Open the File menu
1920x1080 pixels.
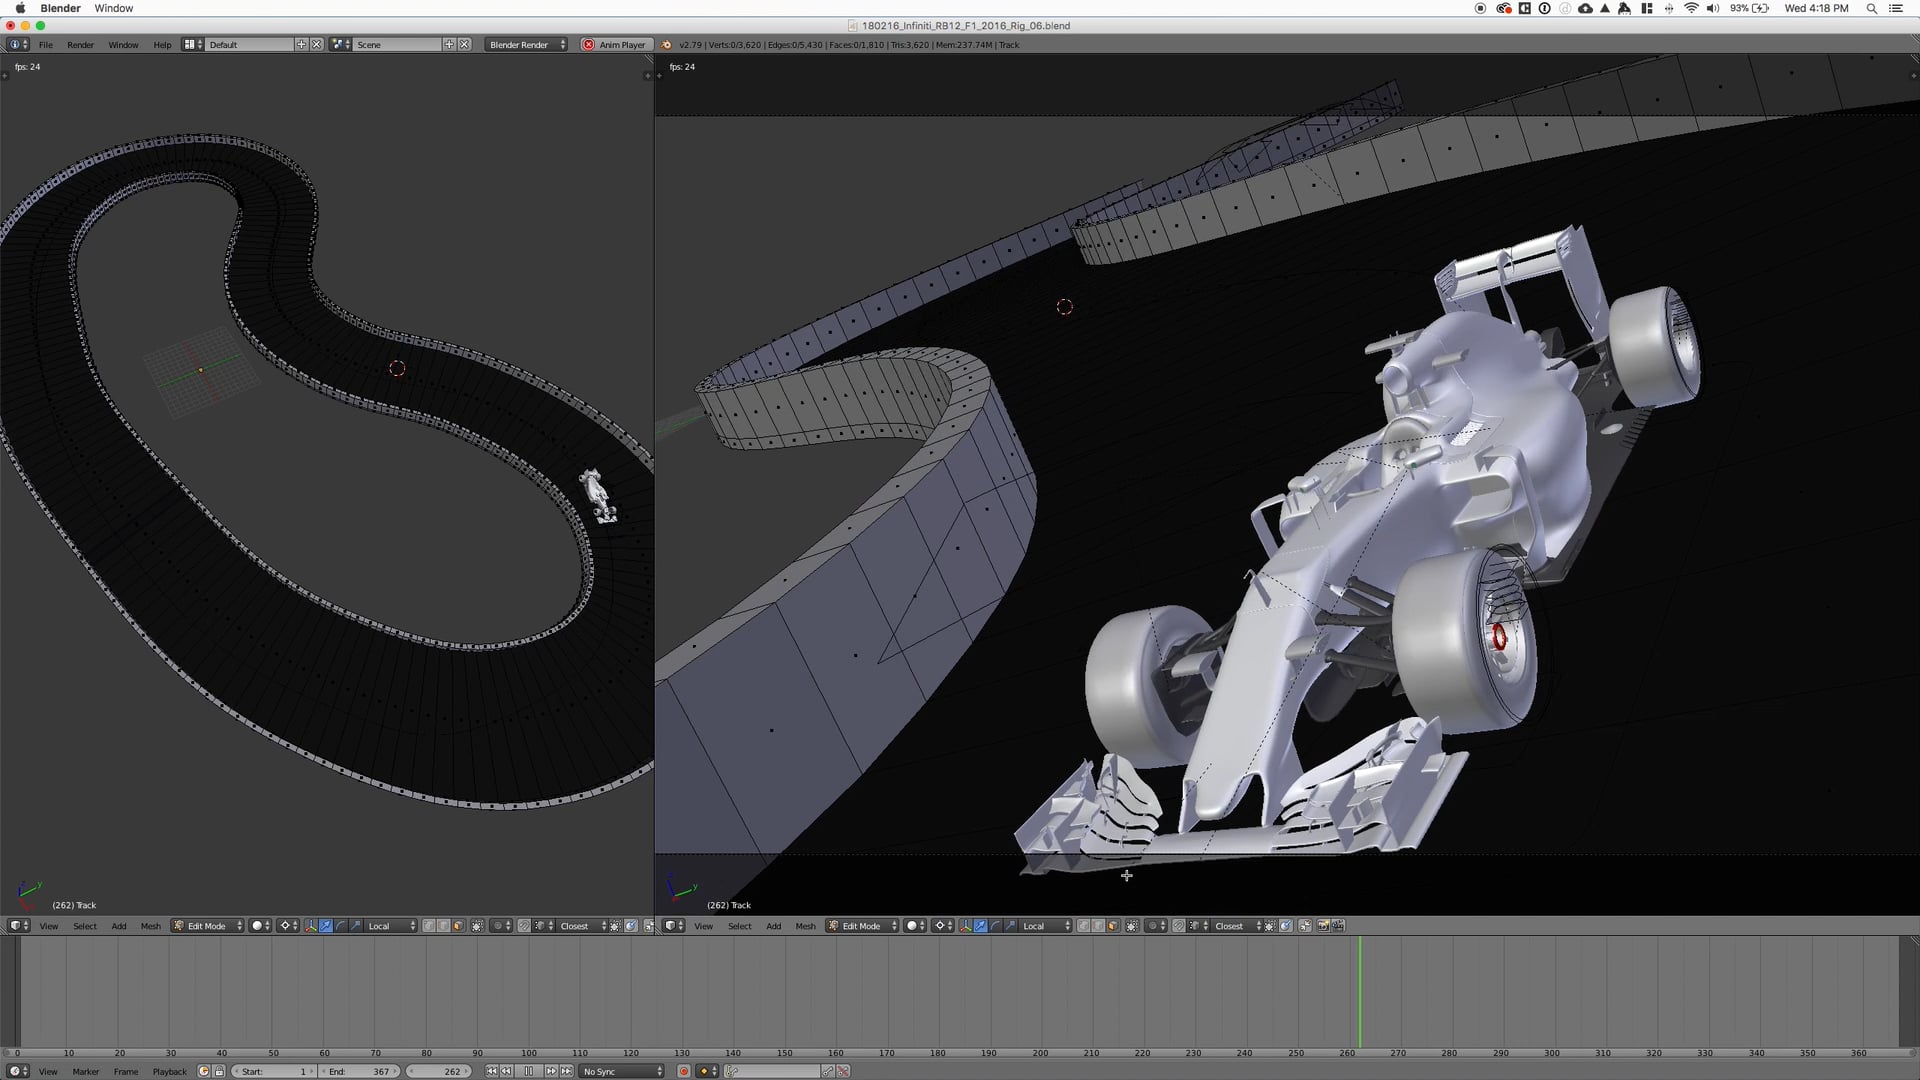coord(46,45)
